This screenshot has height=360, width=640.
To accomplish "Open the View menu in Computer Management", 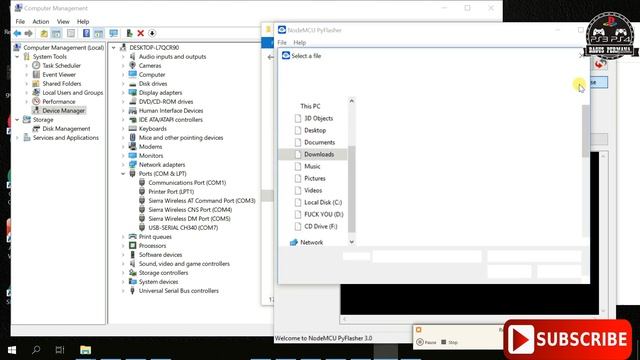I will tap(63, 21).
